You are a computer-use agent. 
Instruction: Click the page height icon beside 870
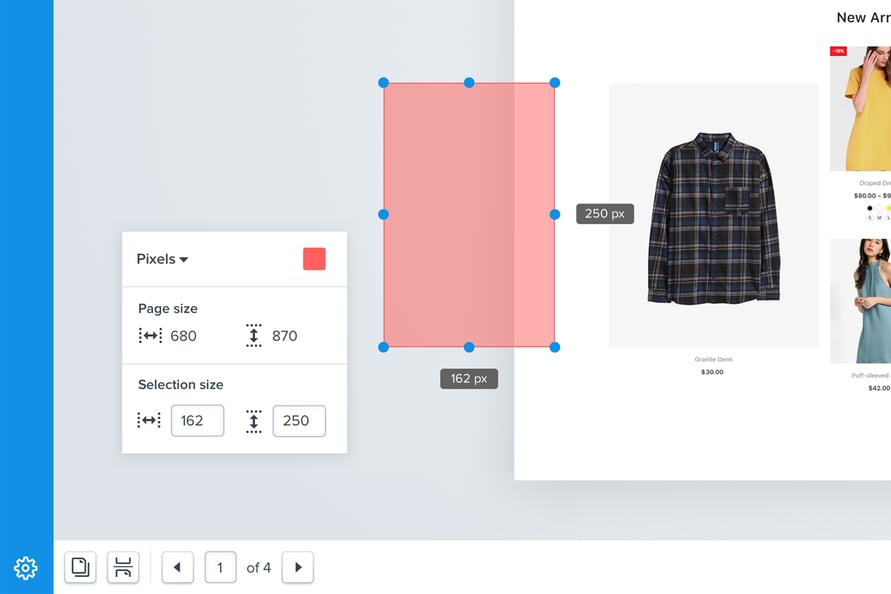pos(253,336)
